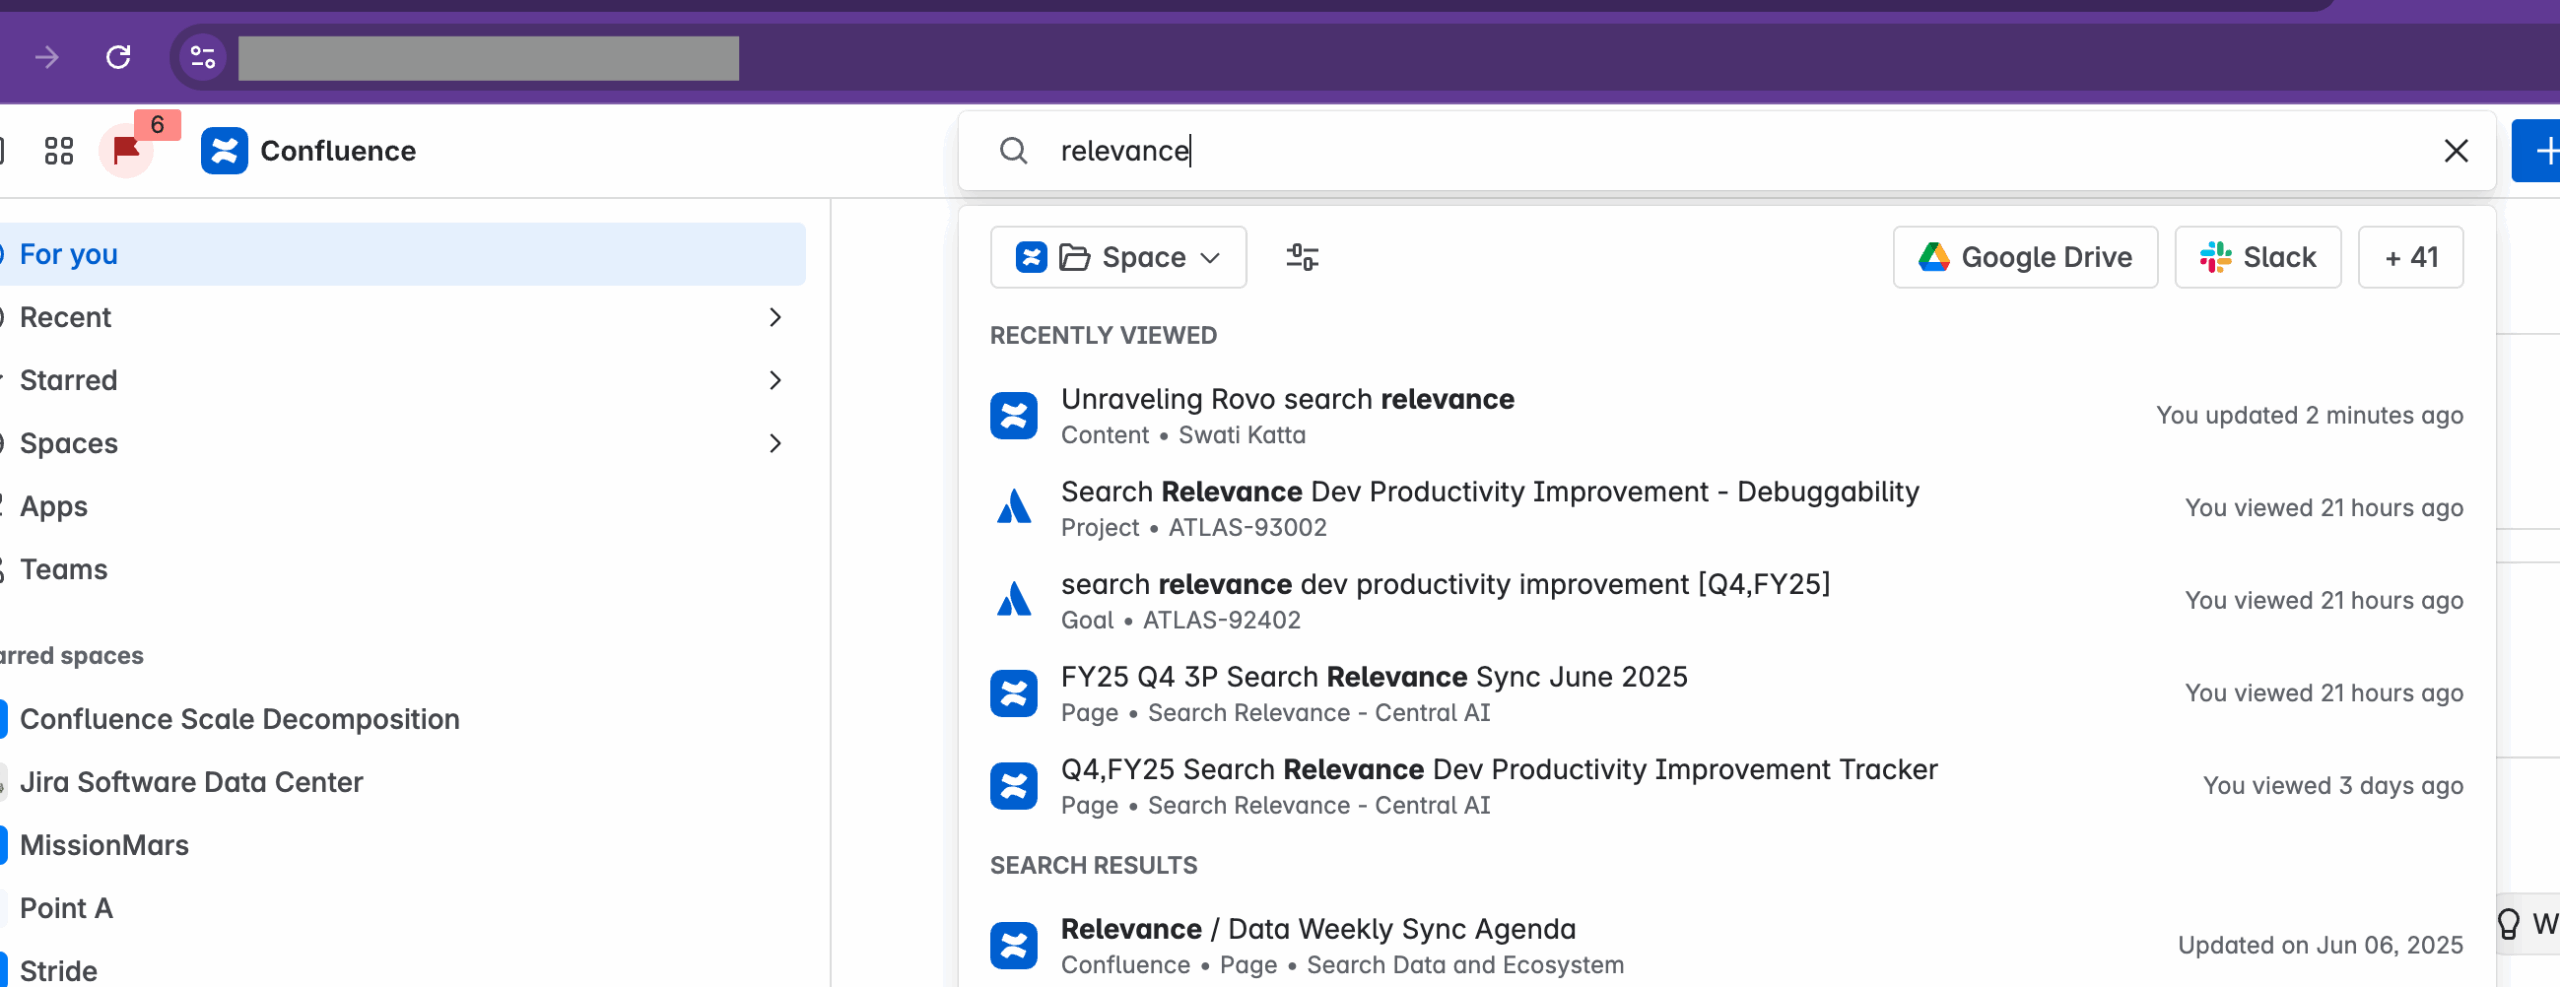Open the search filter sliders icon
The width and height of the screenshot is (2560, 987).
1301,258
